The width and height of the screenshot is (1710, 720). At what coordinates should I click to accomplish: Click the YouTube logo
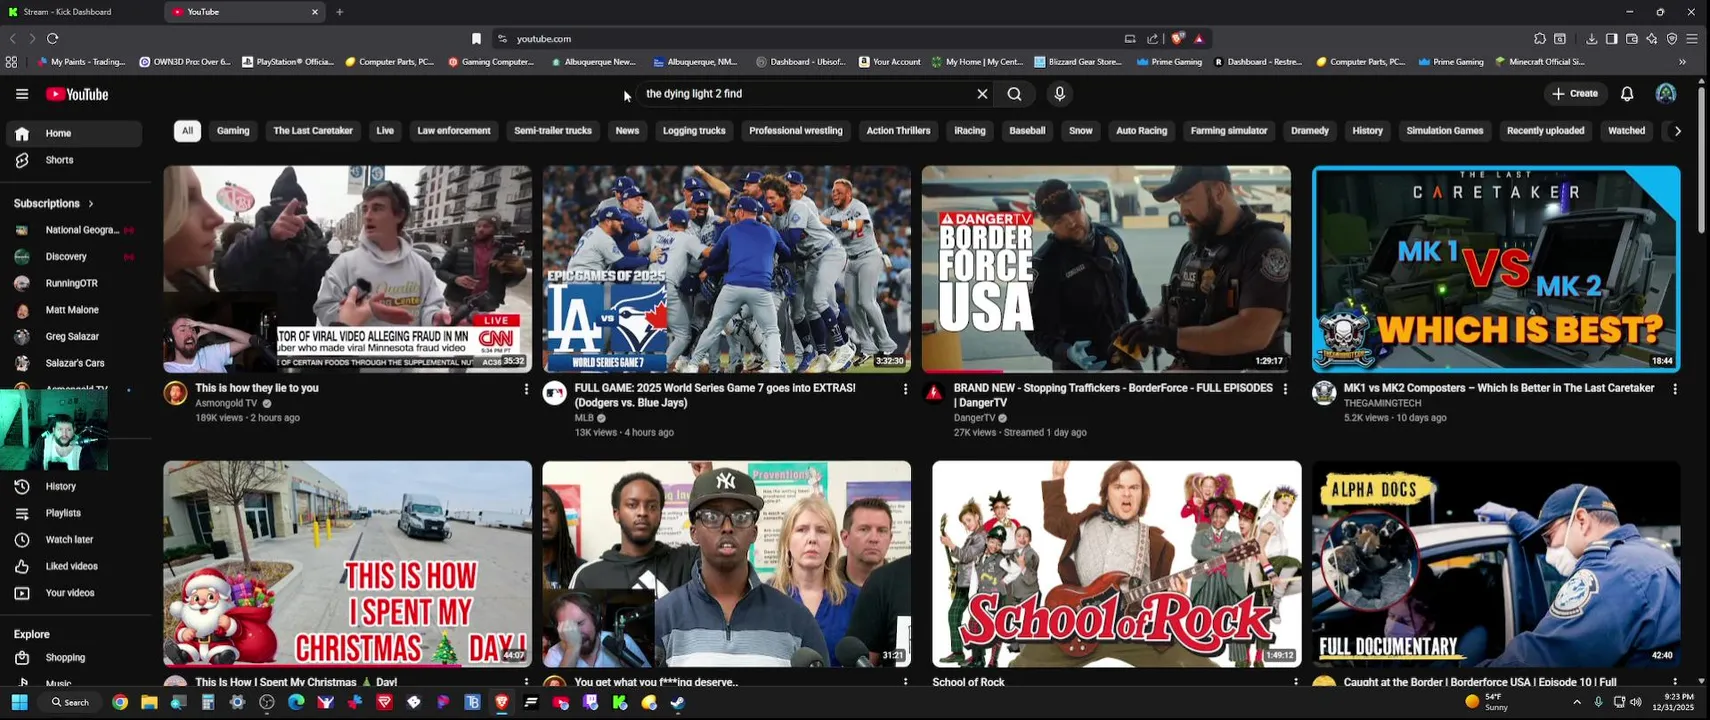pos(77,94)
